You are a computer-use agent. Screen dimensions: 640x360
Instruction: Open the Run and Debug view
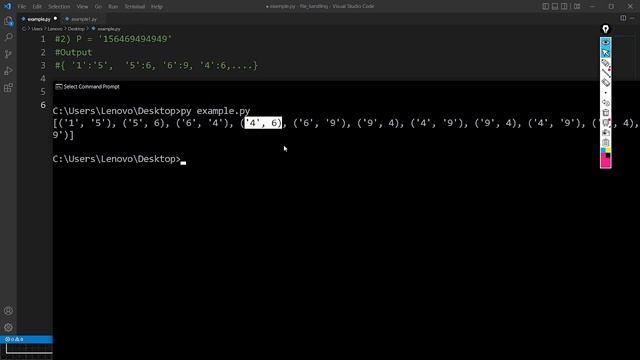[x=8, y=71]
